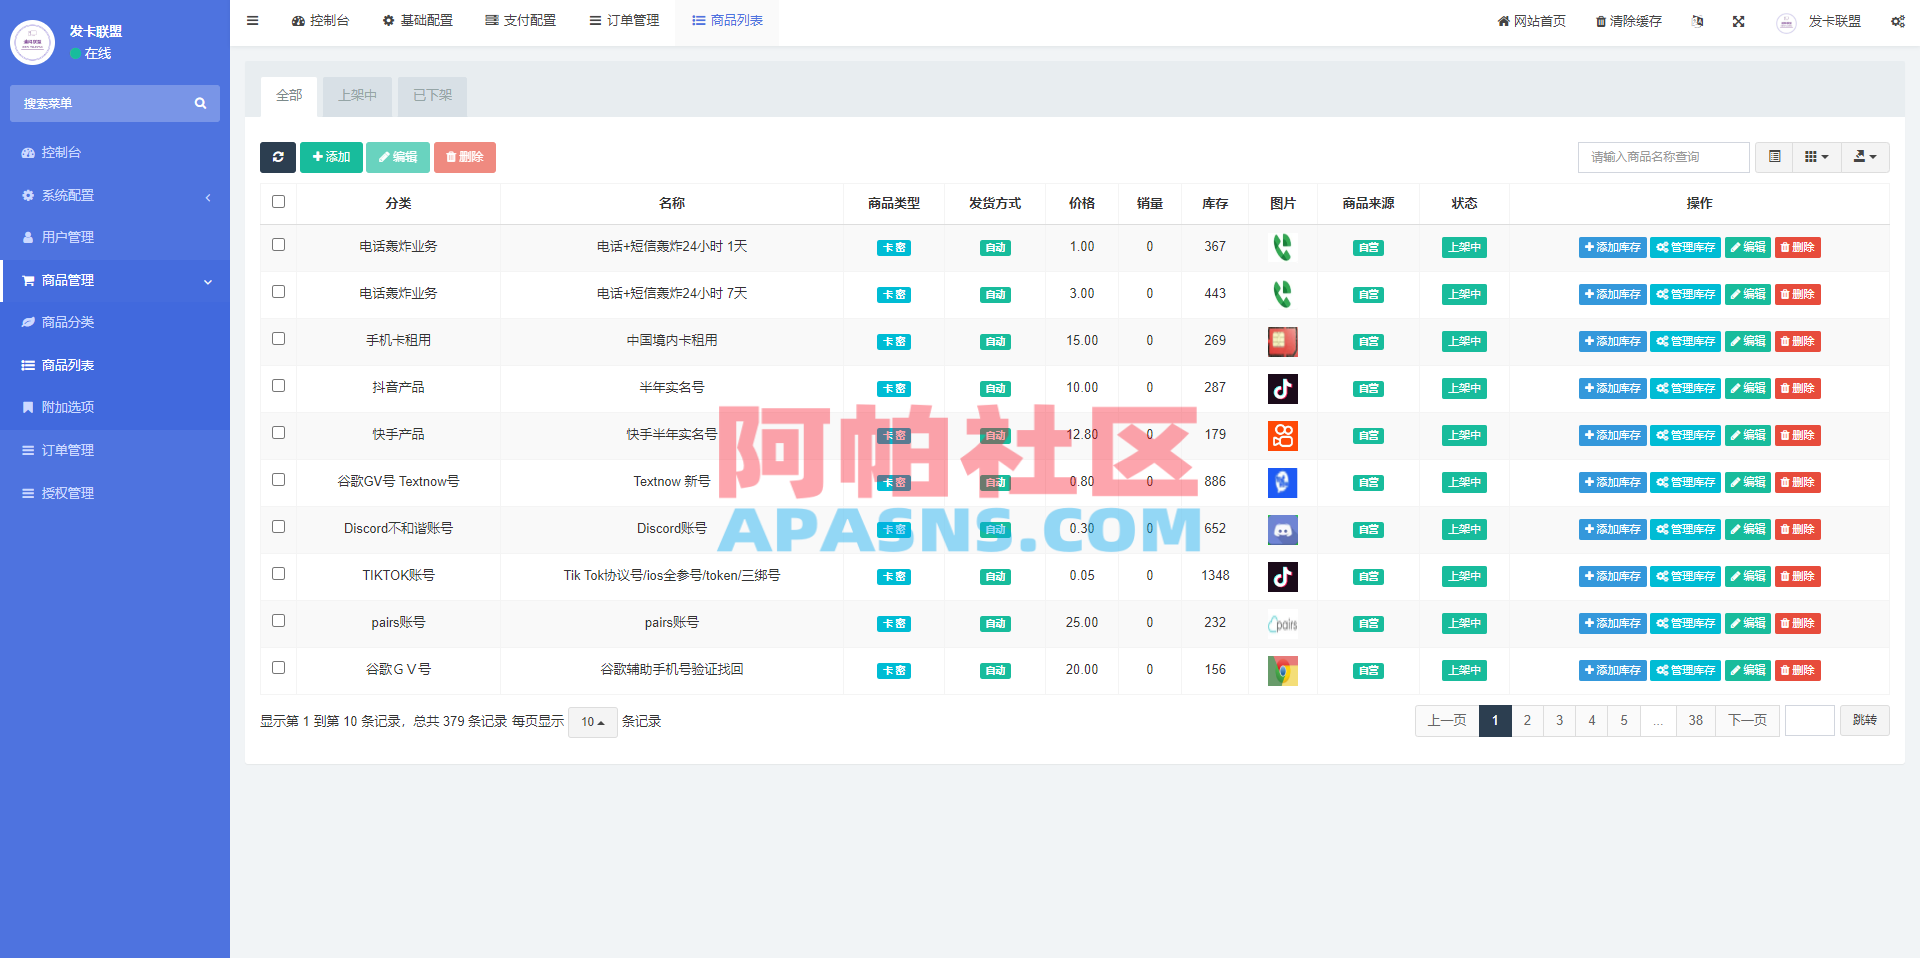This screenshot has height=958, width=1920.
Task: Open 订单管理 from the top navigation
Action: [x=623, y=20]
